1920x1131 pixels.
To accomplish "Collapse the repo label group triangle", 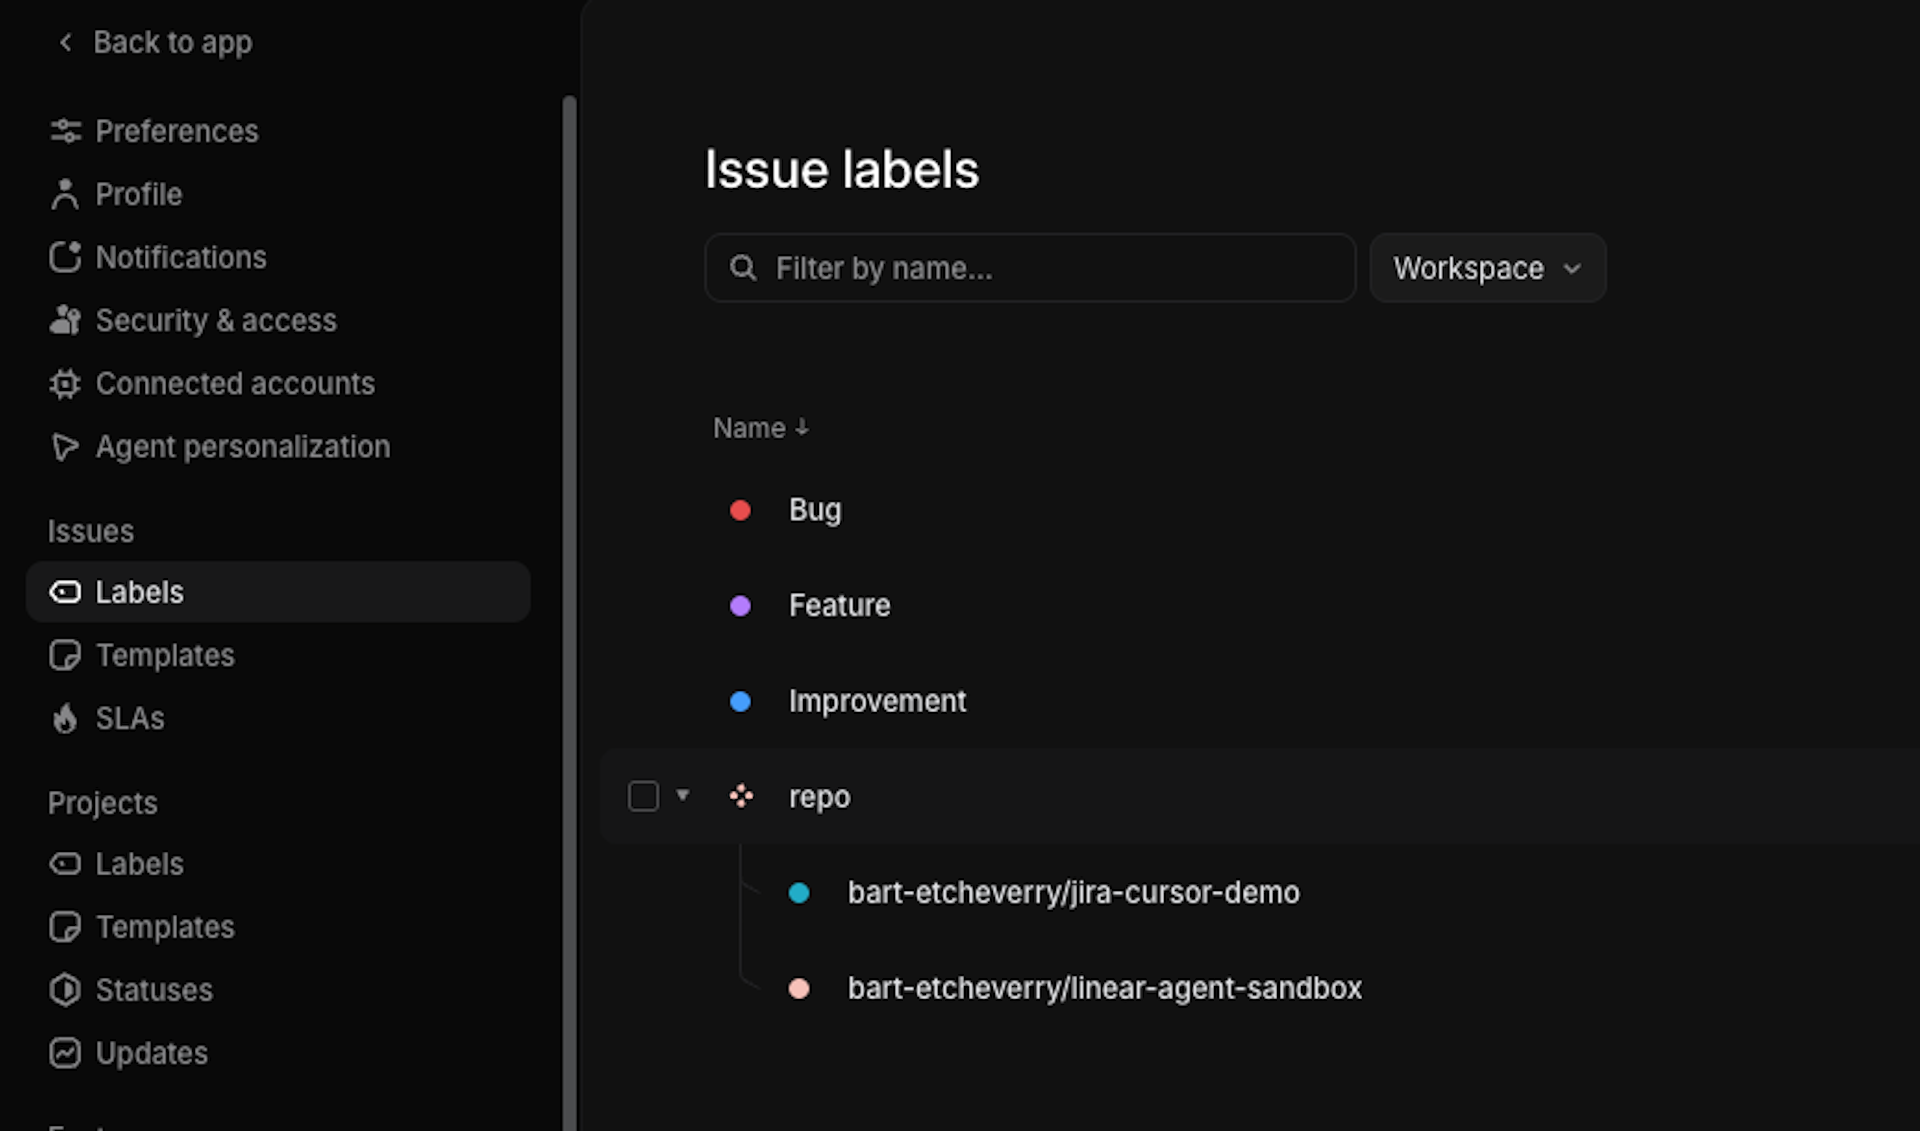I will pos(683,795).
